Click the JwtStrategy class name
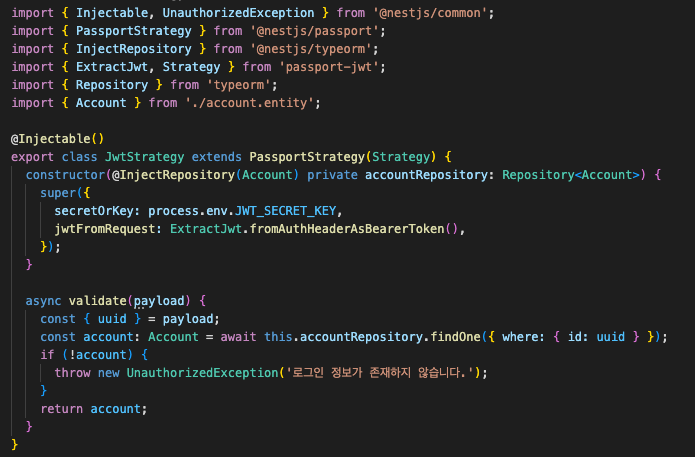Viewport: 695px width, 457px height. [x=144, y=157]
